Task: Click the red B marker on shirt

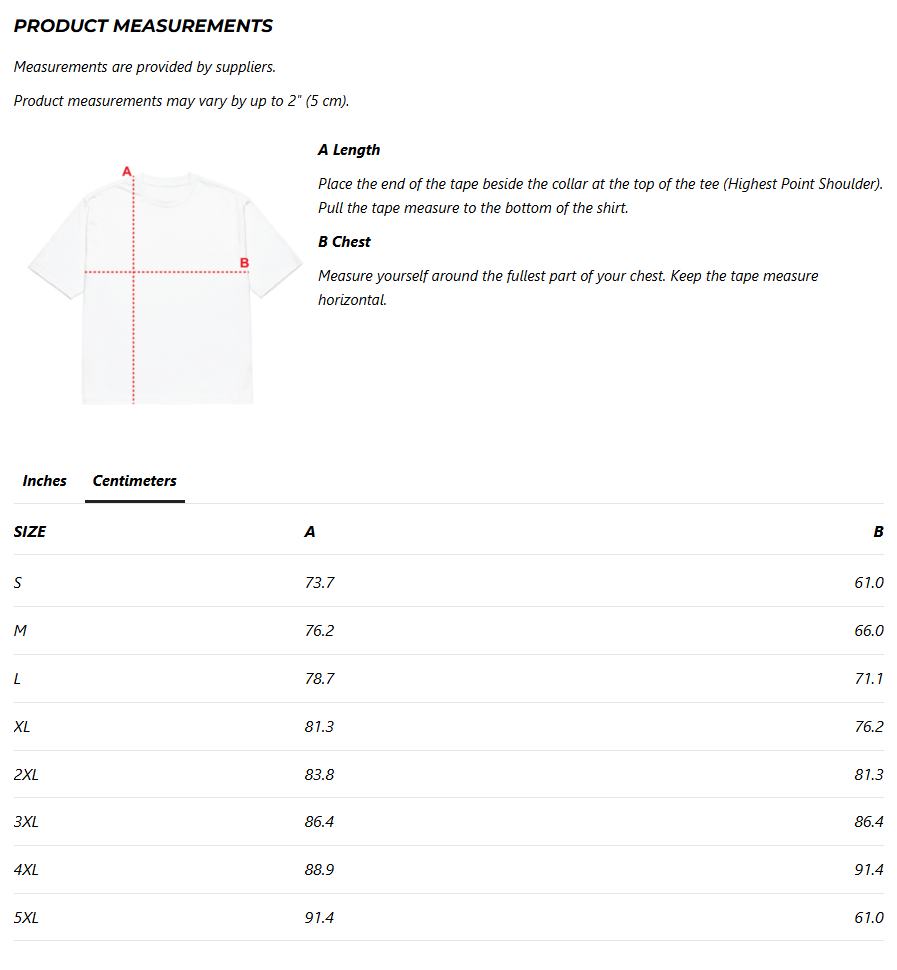Action: 244,263
